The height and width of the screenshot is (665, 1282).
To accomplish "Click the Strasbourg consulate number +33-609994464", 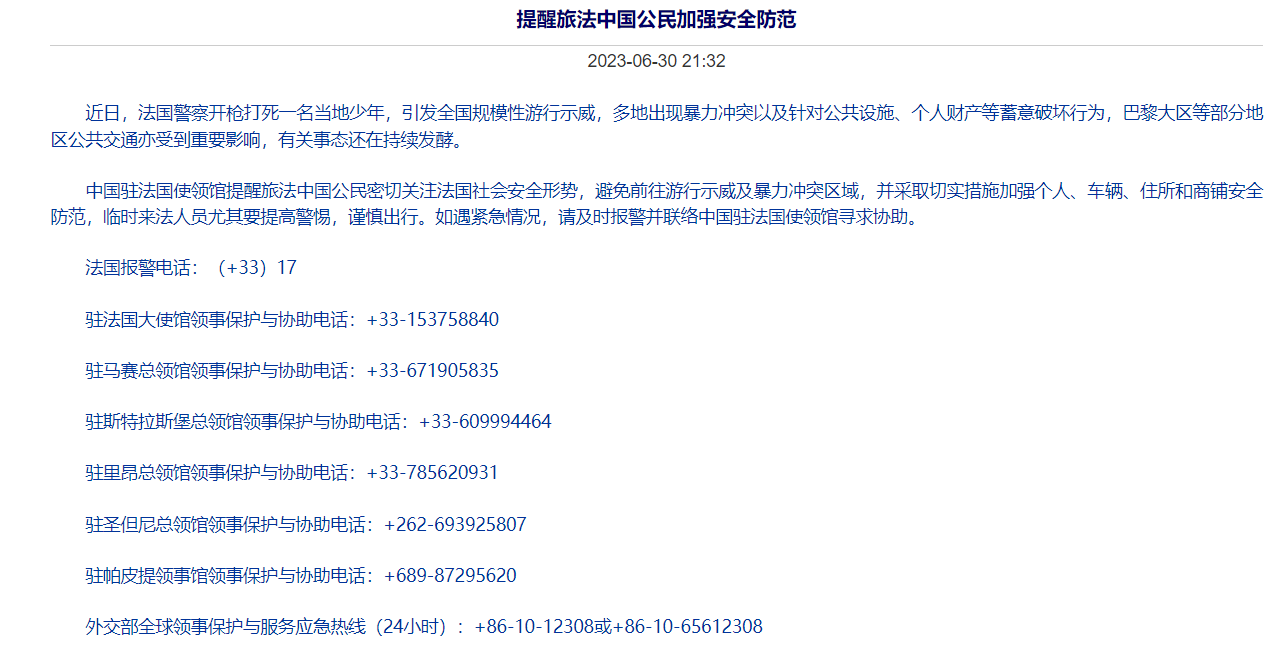I will tap(485, 422).
